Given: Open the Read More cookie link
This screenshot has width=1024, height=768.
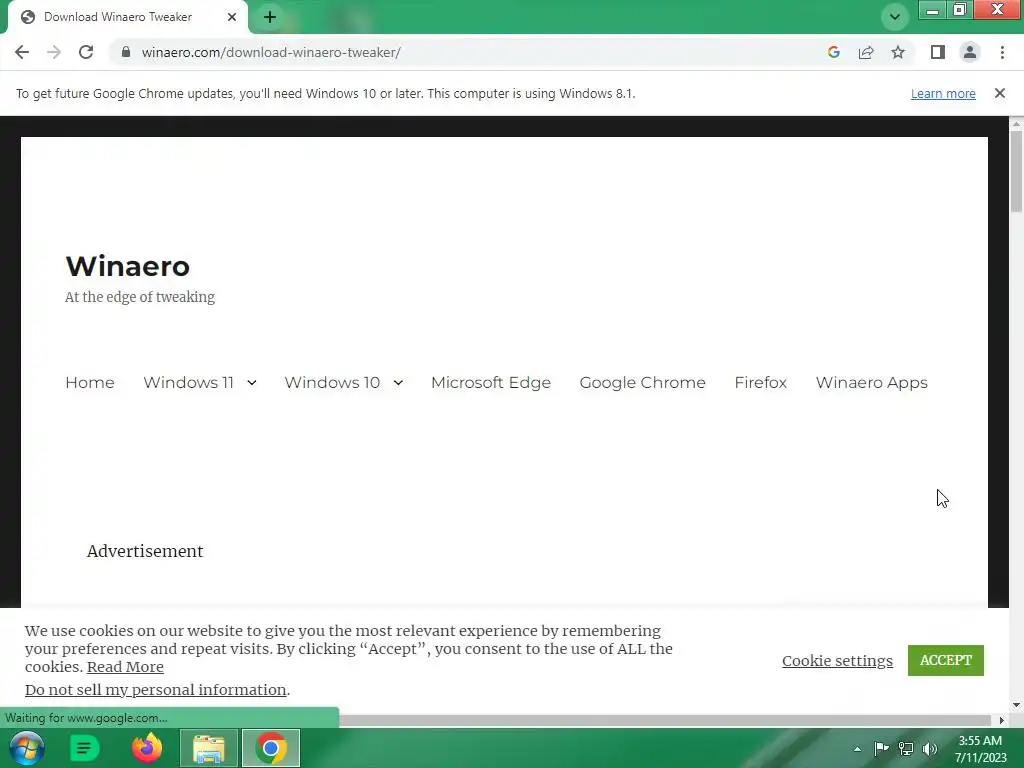Looking at the screenshot, I should coord(125,667).
